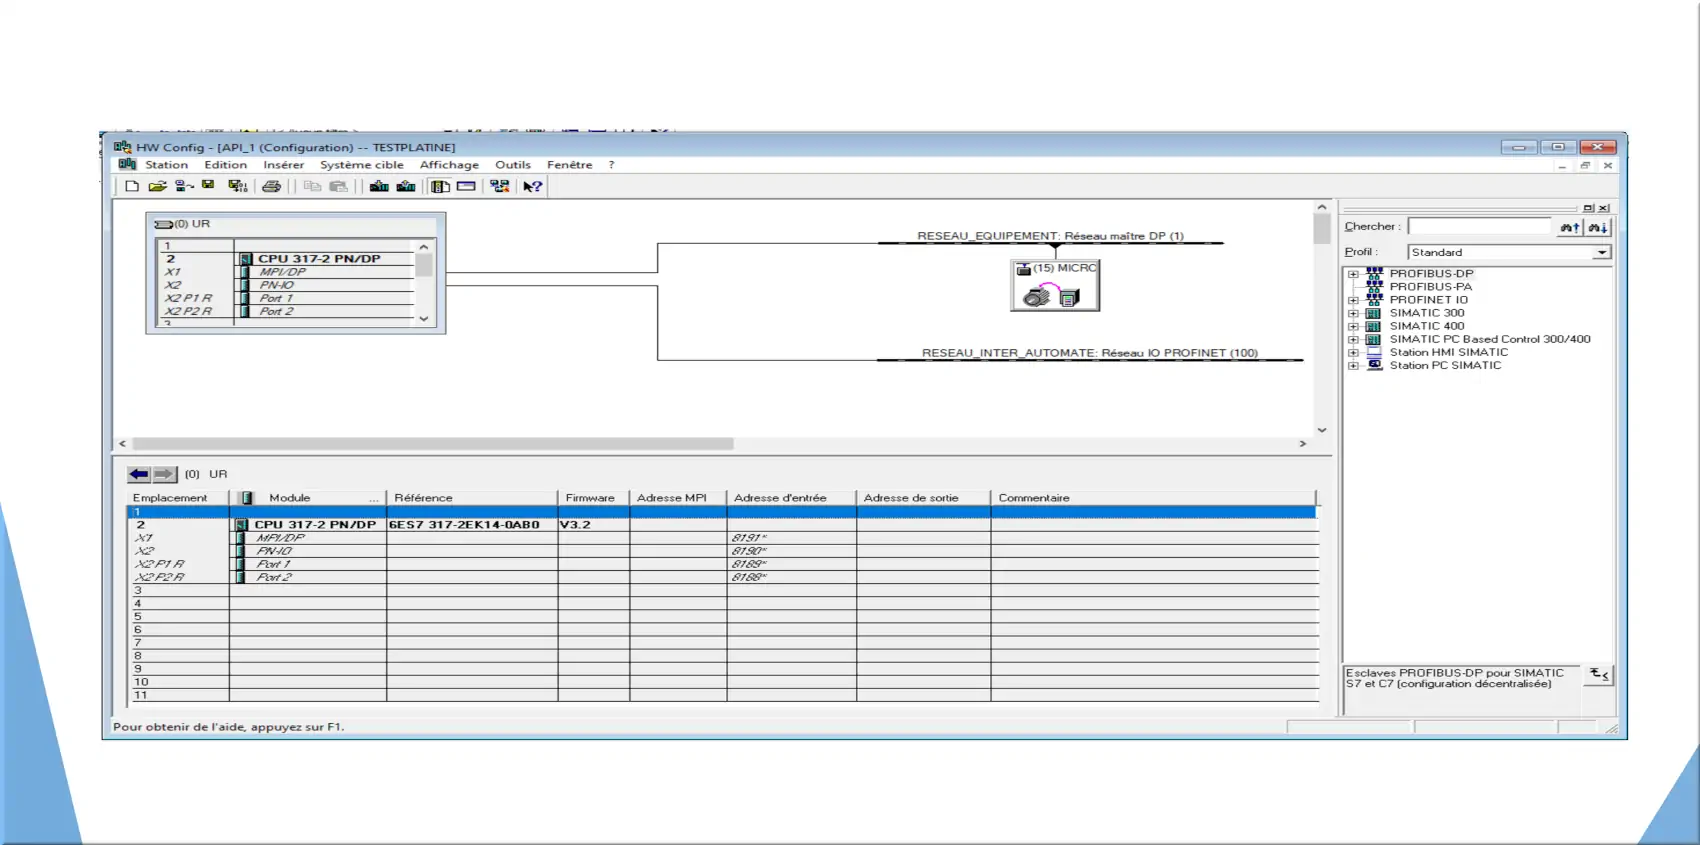Expand the SIMATIC 300 catalog node
This screenshot has width=1700, height=845.
(1353, 313)
